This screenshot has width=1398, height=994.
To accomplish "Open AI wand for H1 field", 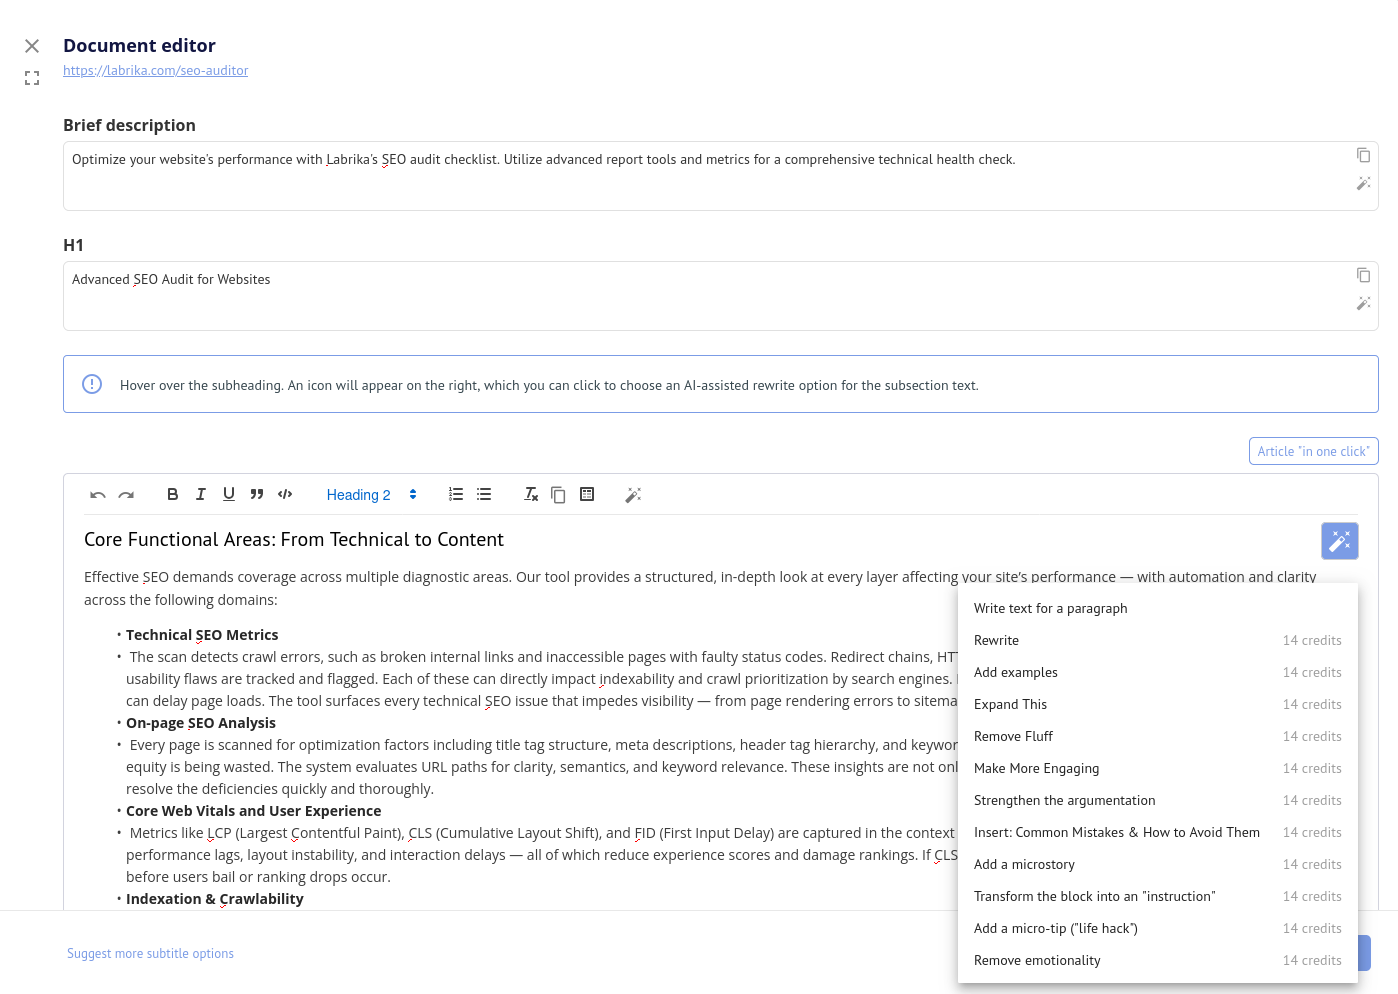I will (x=1363, y=303).
